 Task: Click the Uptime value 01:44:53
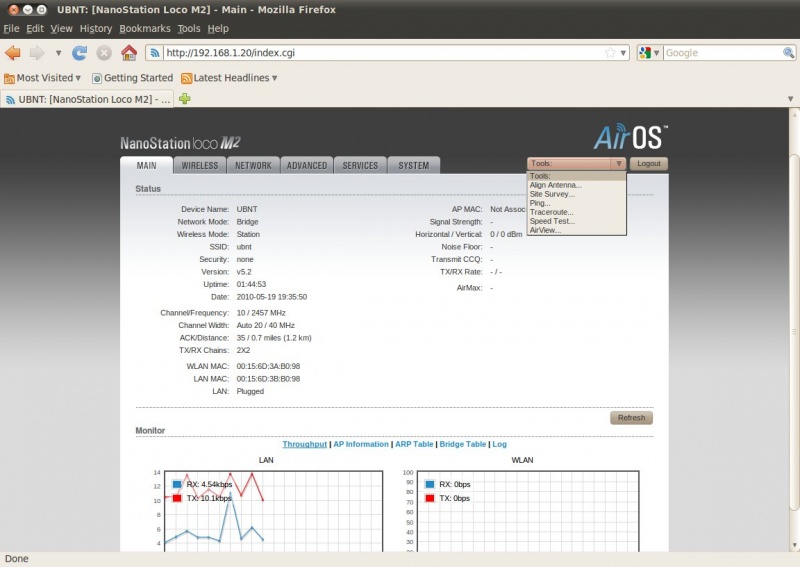[x=251, y=284]
